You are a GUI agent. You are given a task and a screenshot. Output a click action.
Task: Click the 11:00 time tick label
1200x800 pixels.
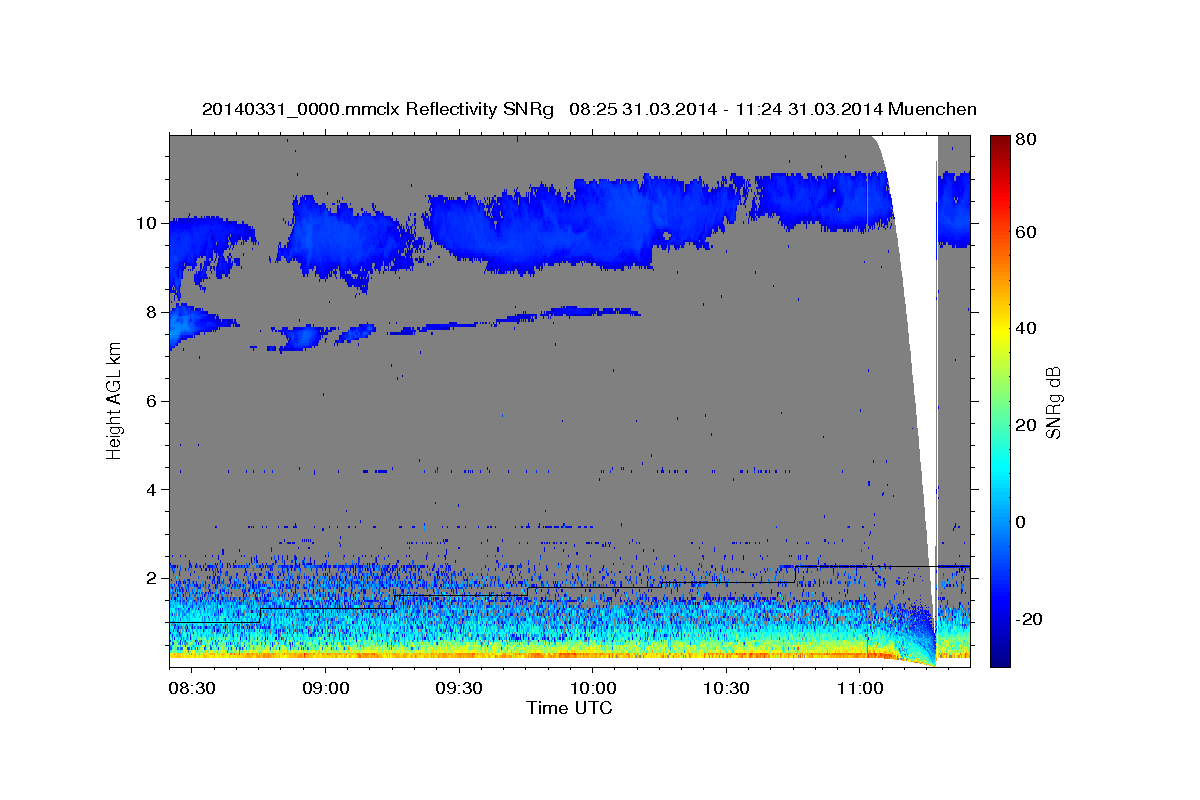(x=860, y=688)
